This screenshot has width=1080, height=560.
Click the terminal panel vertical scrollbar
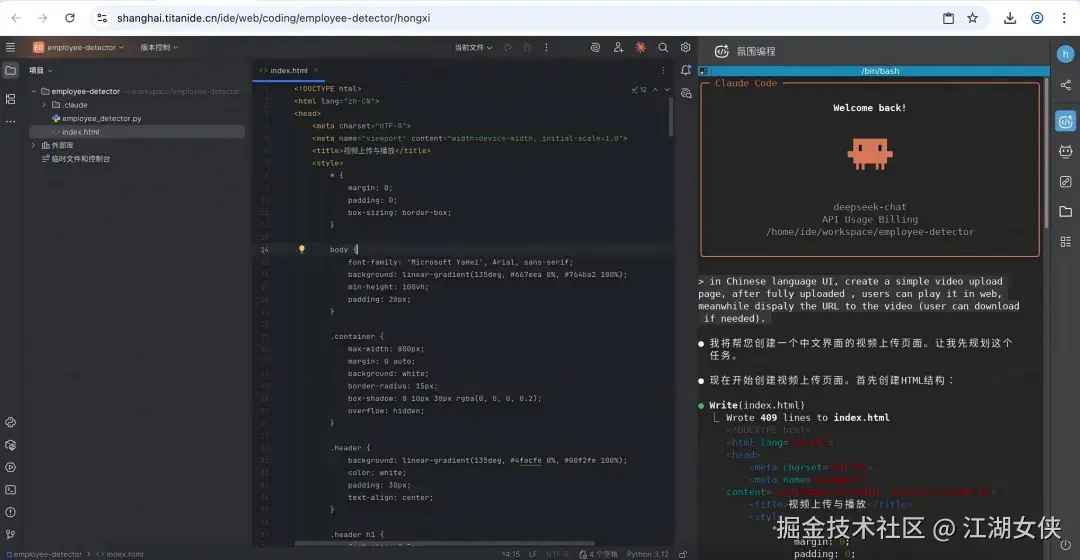tap(1046, 152)
